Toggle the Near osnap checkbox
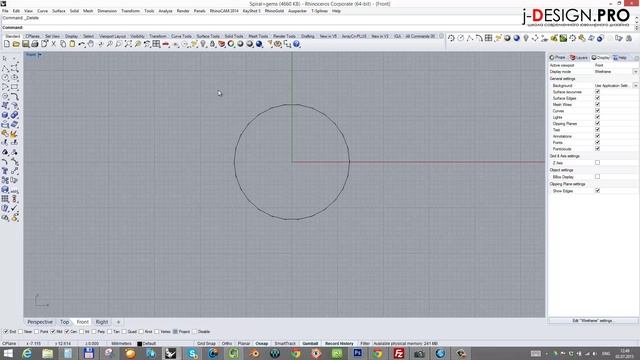This screenshot has height=360, width=640. 20,331
